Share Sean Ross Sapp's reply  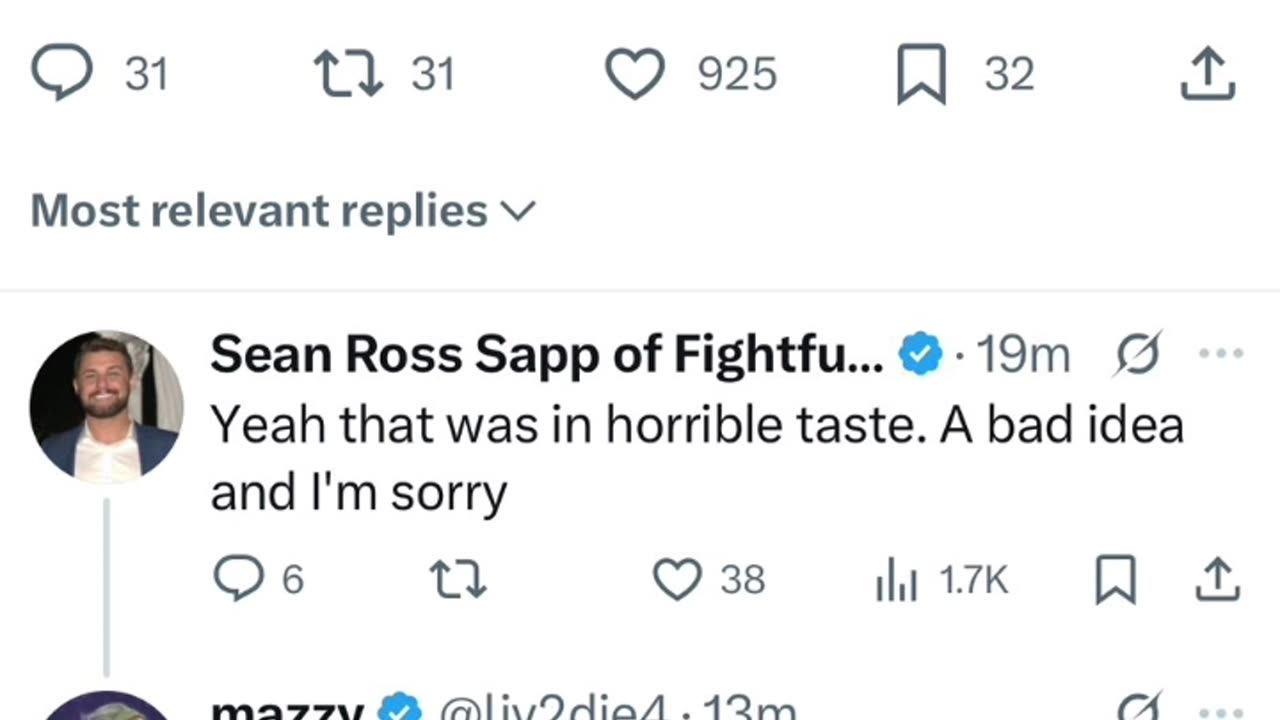click(1218, 579)
